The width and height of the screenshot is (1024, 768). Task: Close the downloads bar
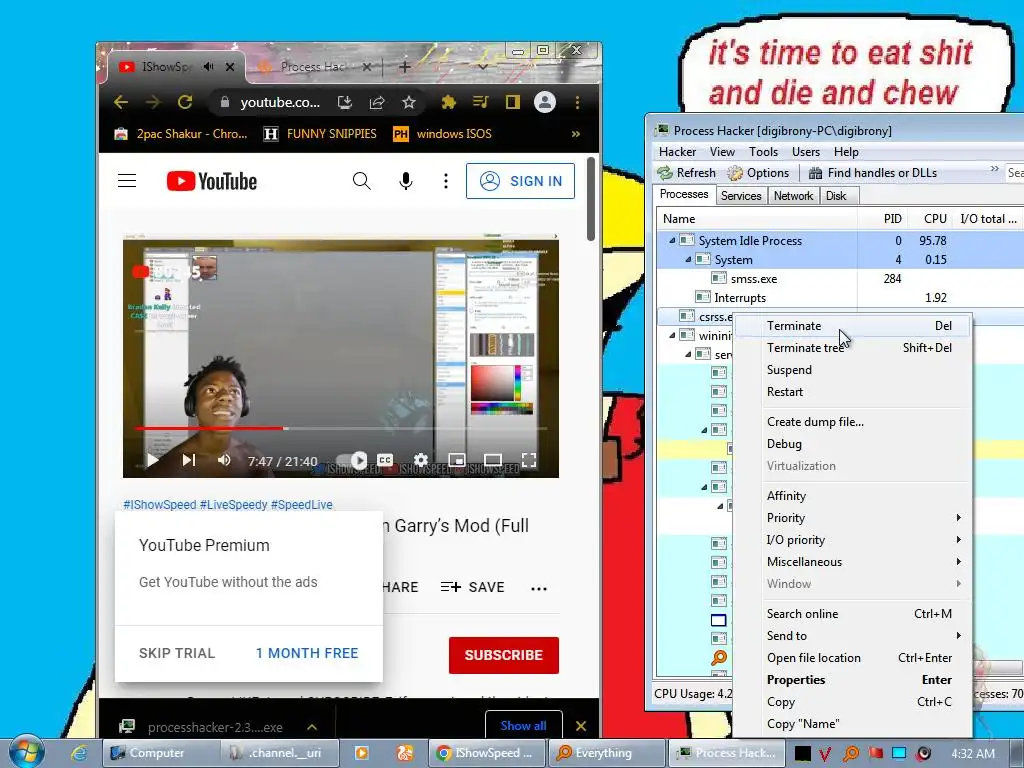click(x=581, y=726)
